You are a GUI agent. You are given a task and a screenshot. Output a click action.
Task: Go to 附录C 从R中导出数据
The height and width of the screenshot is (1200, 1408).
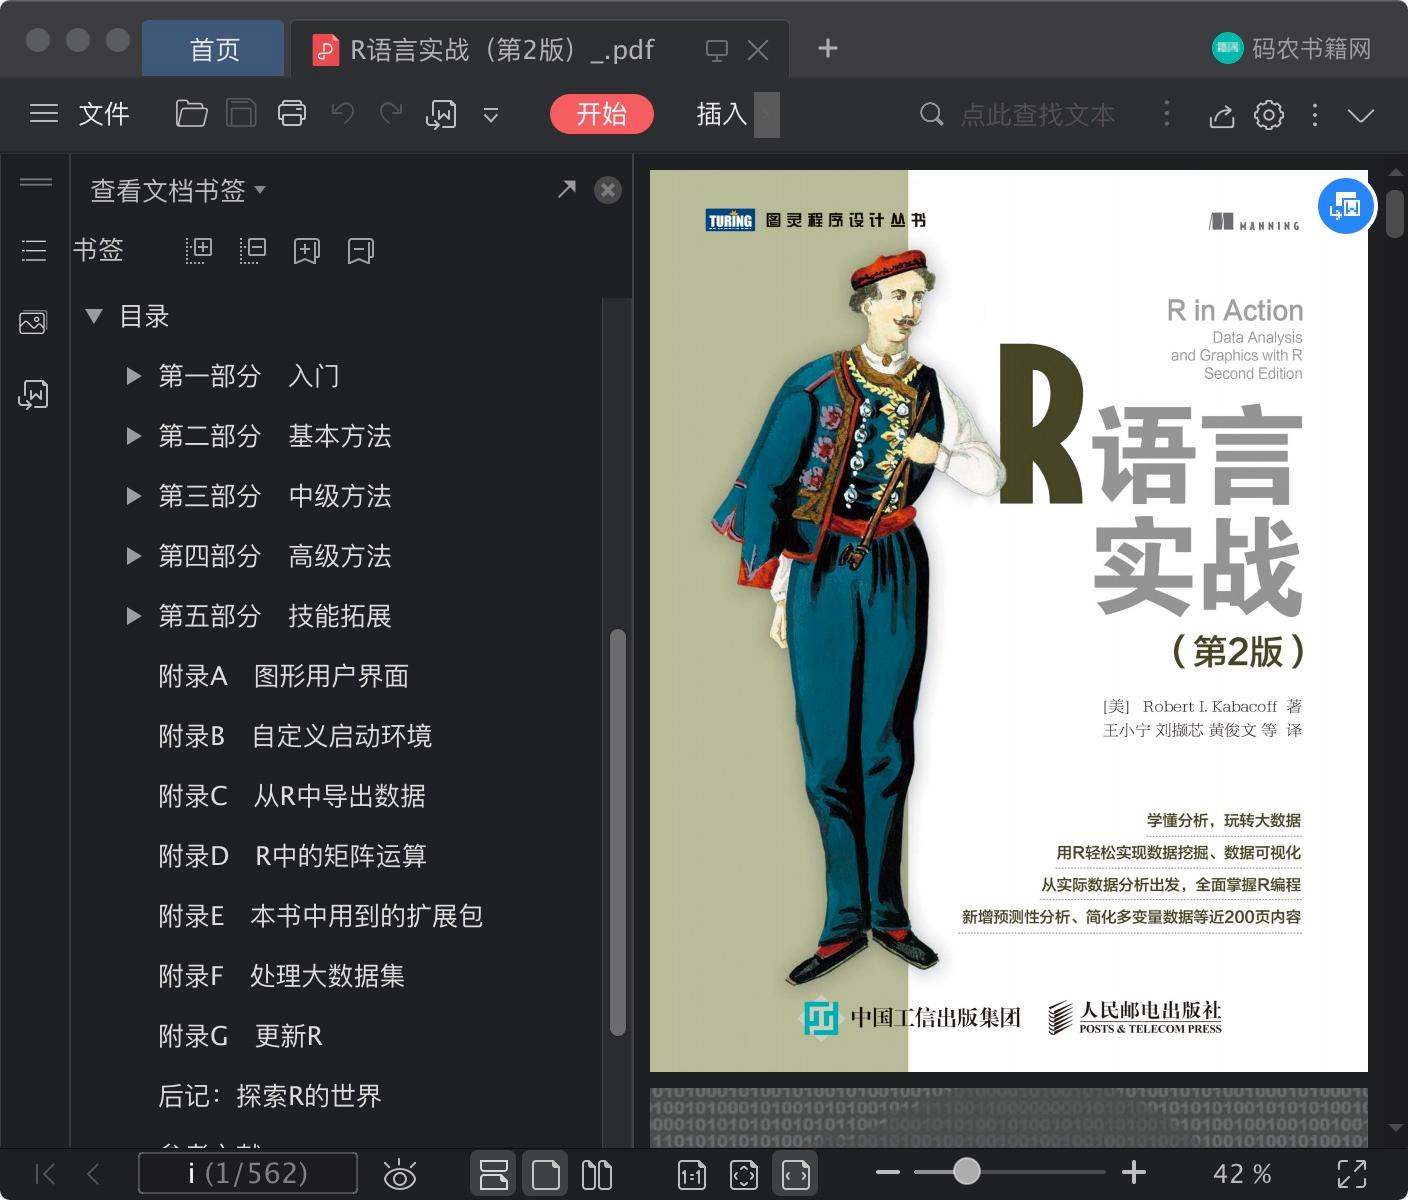[292, 796]
